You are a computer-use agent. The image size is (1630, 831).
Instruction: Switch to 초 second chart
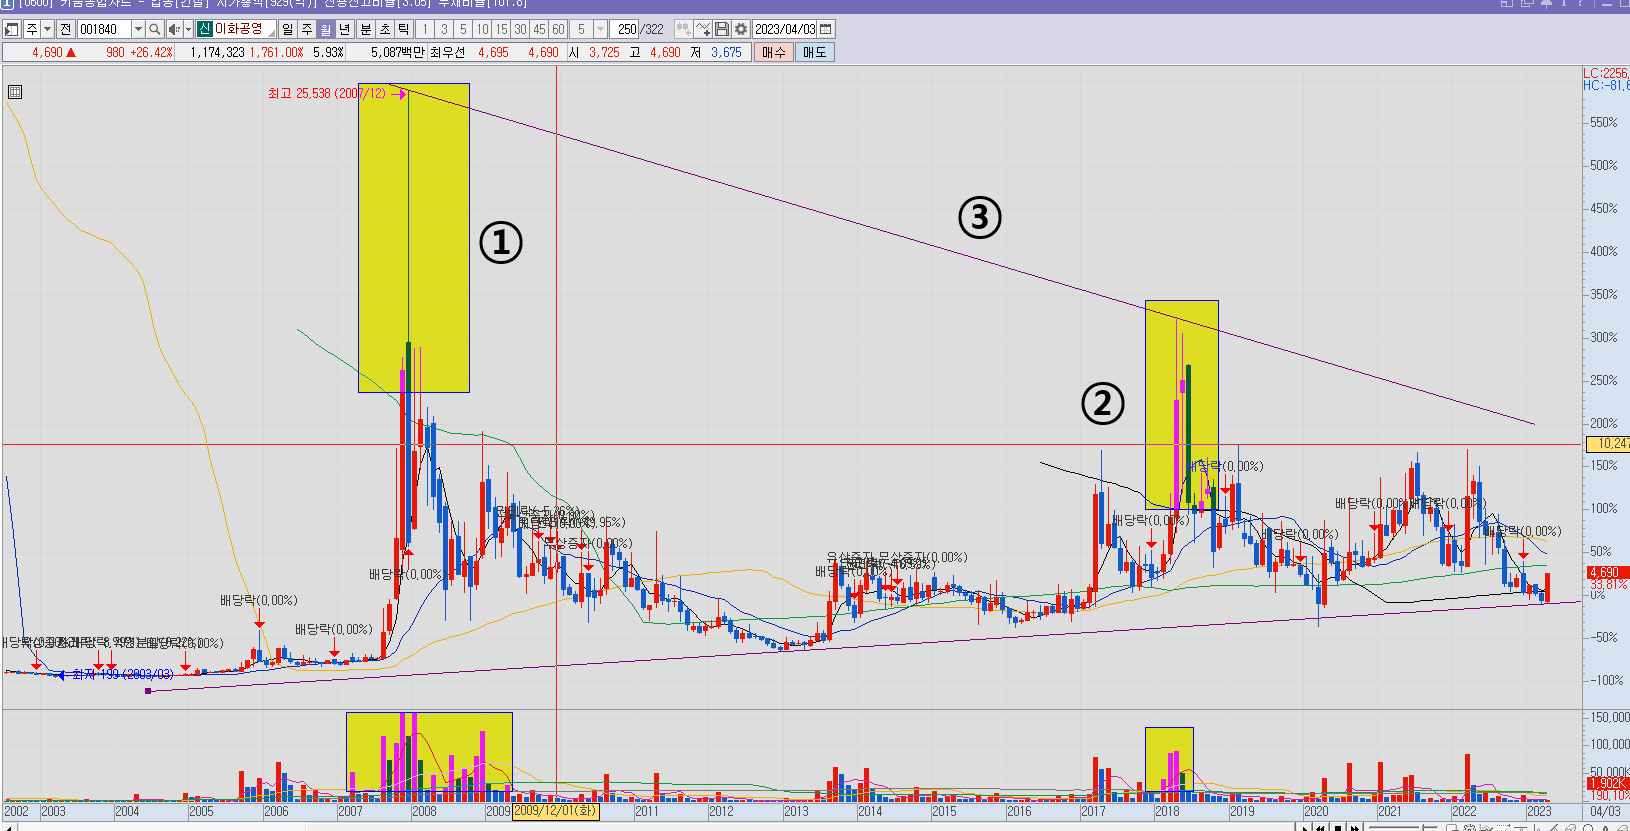tap(385, 29)
